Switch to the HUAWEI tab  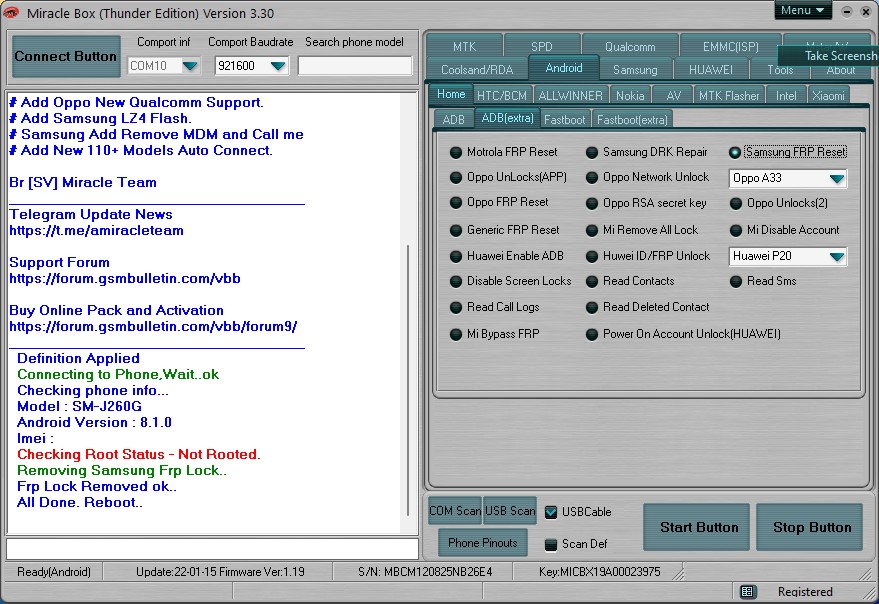tap(711, 70)
